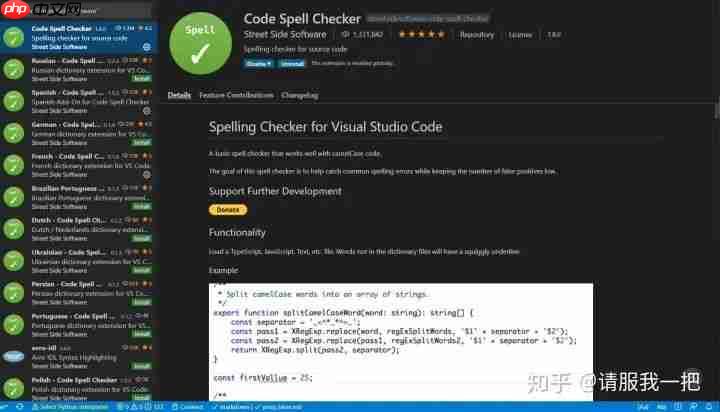Open errors and warnings count in status bar
The width and height of the screenshot is (720, 412).
pyautogui.click(x=140, y=407)
